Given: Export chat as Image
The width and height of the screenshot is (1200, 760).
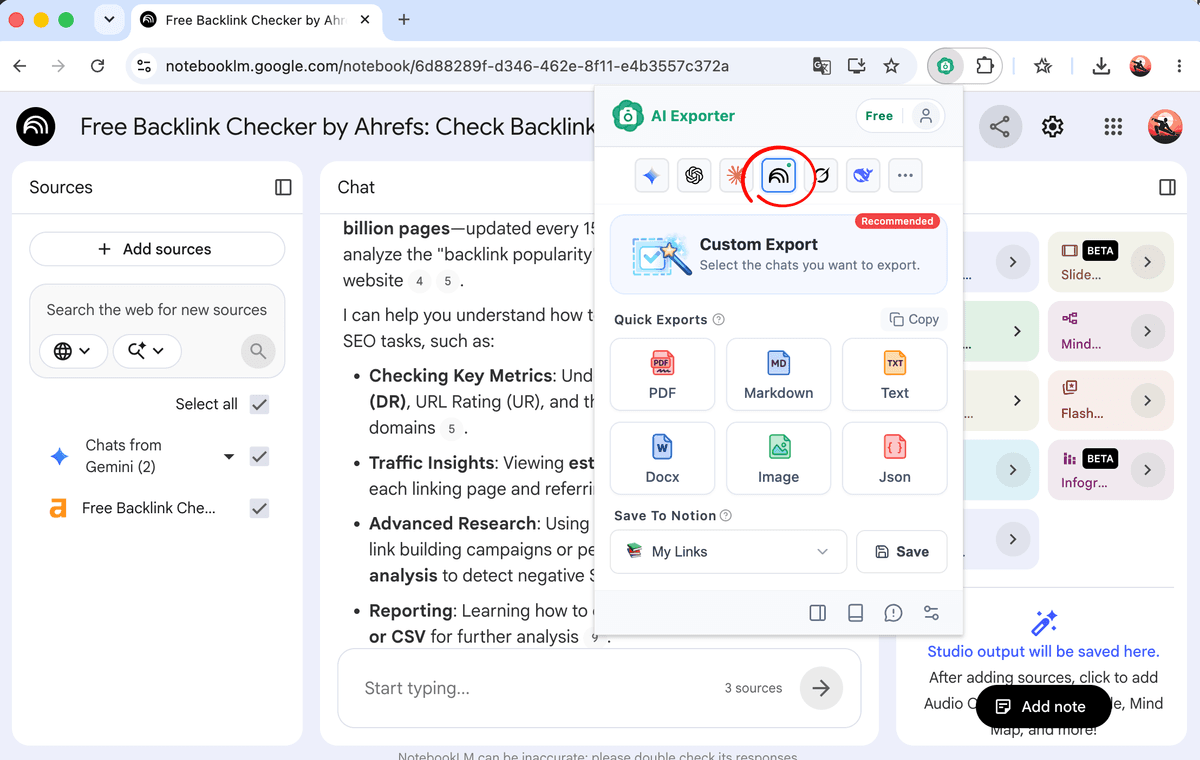Looking at the screenshot, I should click(x=778, y=458).
